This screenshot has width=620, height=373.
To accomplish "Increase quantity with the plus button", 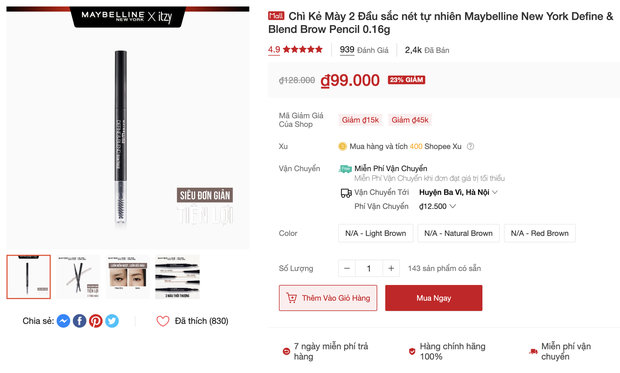I will pos(391,269).
